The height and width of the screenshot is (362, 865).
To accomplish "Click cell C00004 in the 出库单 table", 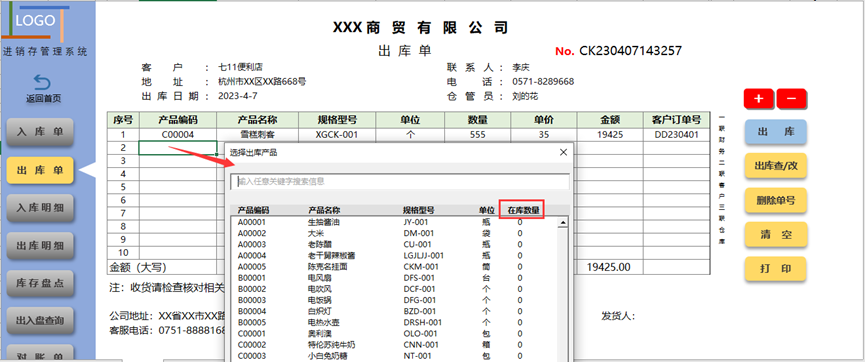I will (178, 134).
